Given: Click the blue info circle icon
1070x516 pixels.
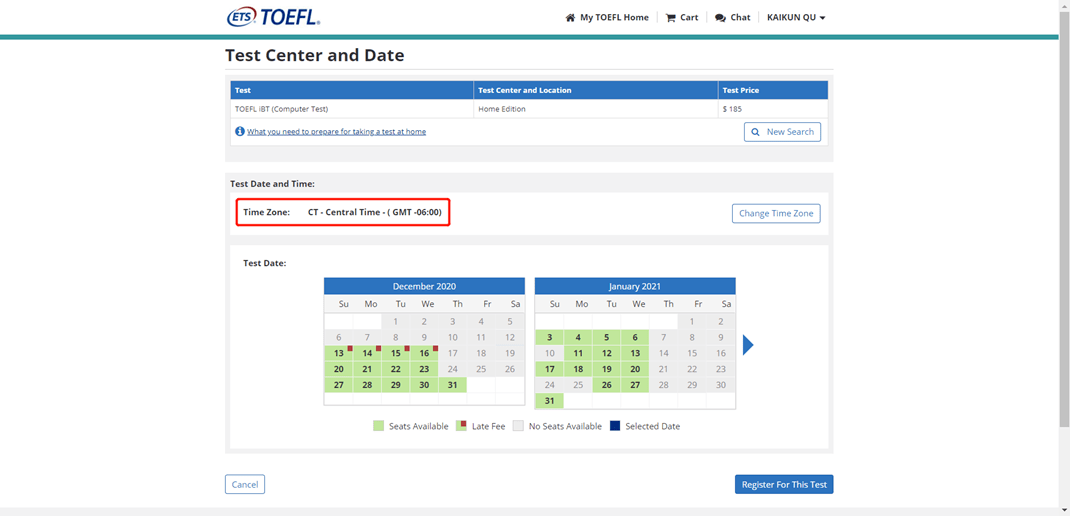Looking at the screenshot, I should click(240, 131).
